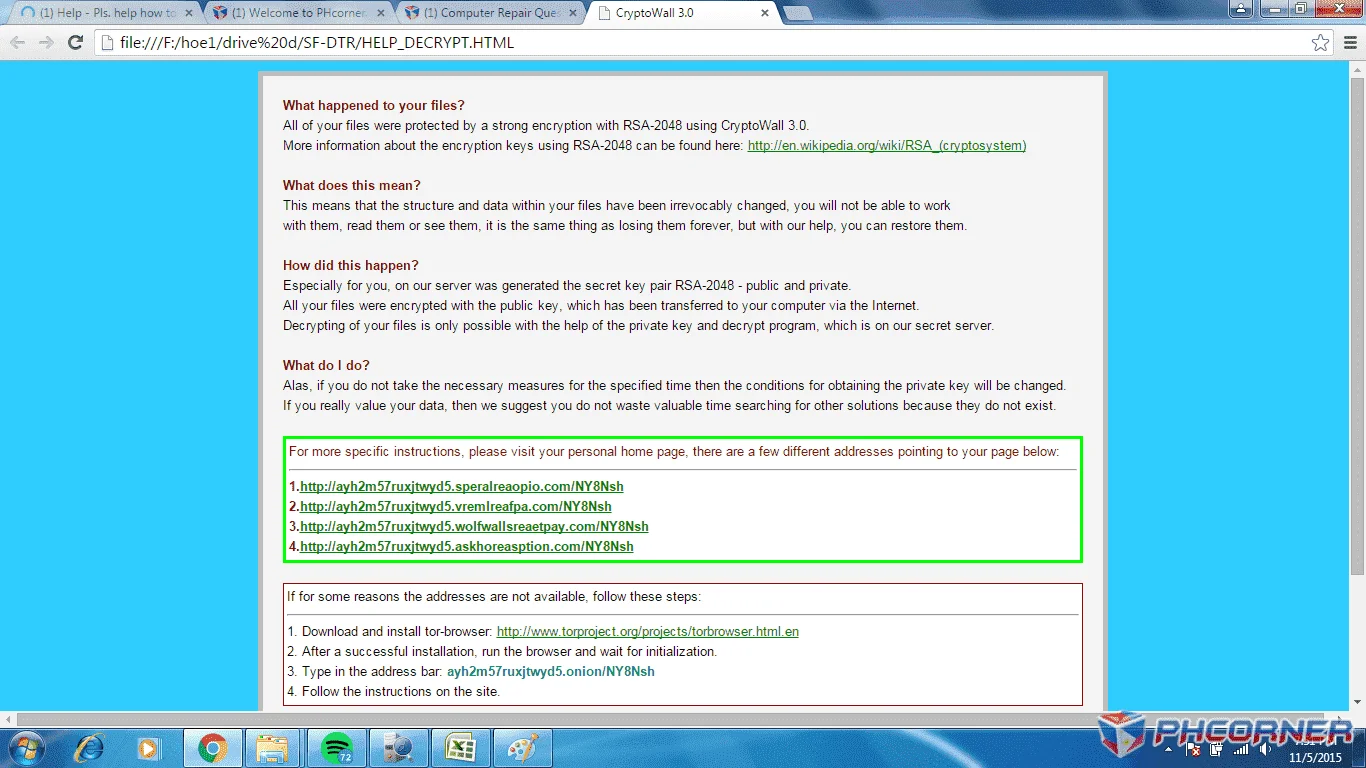Click the ayh2m57ruxjtwyd5.onion/NY8Nsh address text
Viewport: 1366px width, 768px height.
click(551, 672)
